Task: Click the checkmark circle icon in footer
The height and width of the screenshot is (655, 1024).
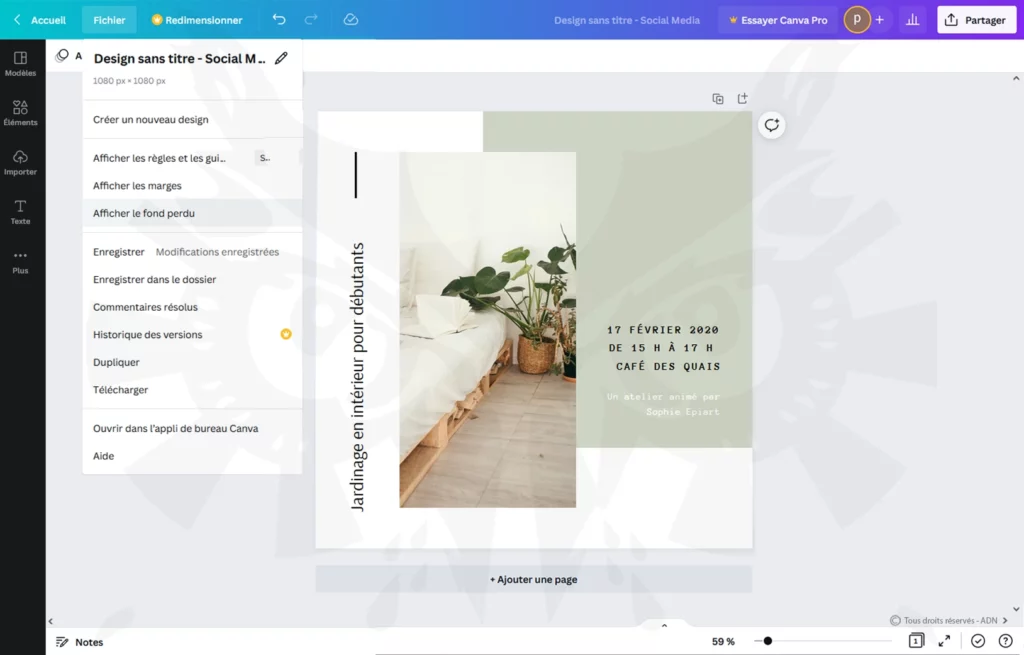Action: (978, 641)
